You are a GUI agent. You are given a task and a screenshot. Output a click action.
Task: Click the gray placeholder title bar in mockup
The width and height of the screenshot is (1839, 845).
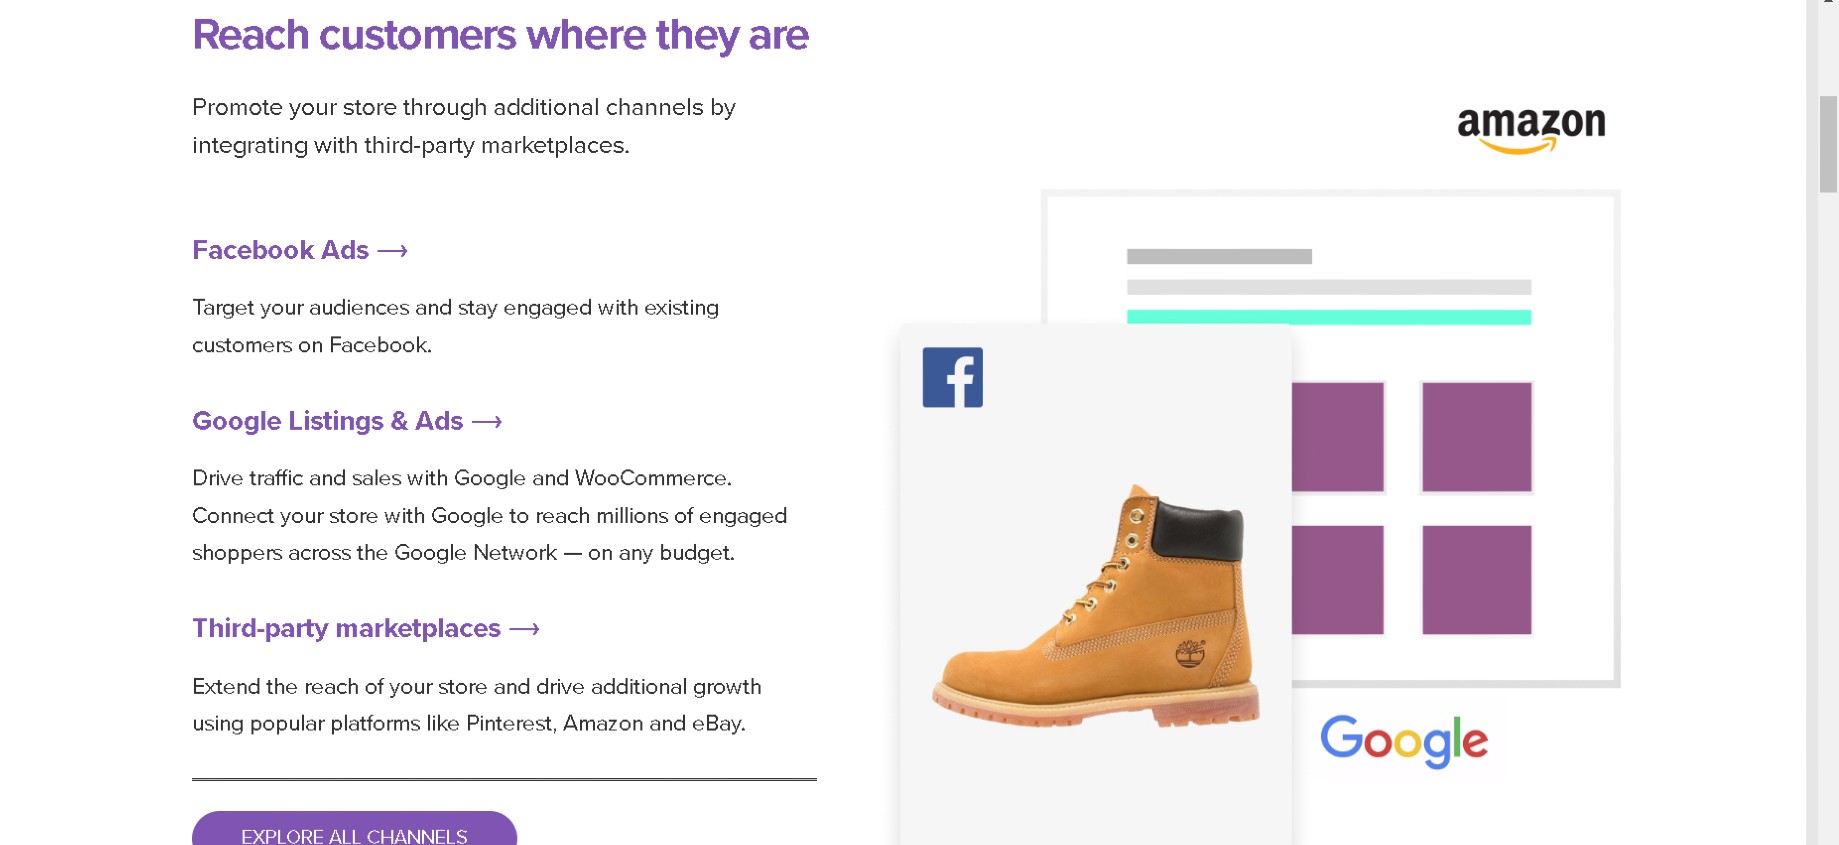(1219, 255)
